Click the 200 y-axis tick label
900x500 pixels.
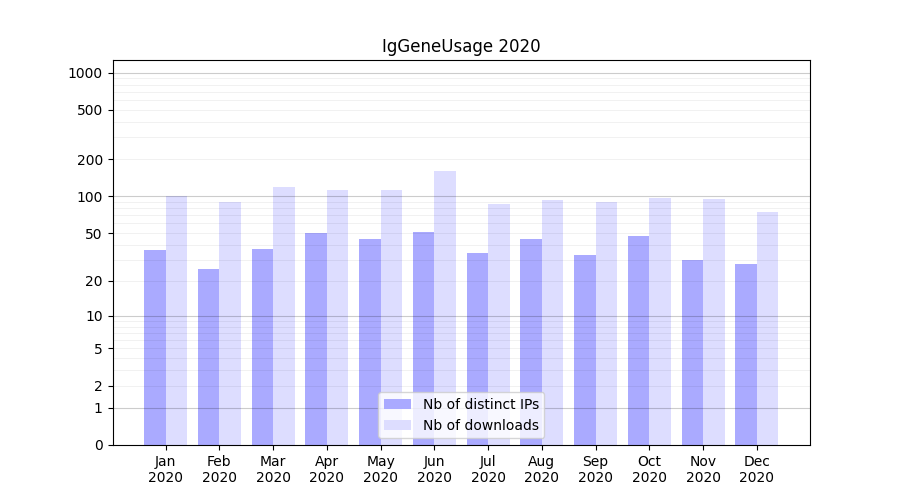(x=90, y=160)
